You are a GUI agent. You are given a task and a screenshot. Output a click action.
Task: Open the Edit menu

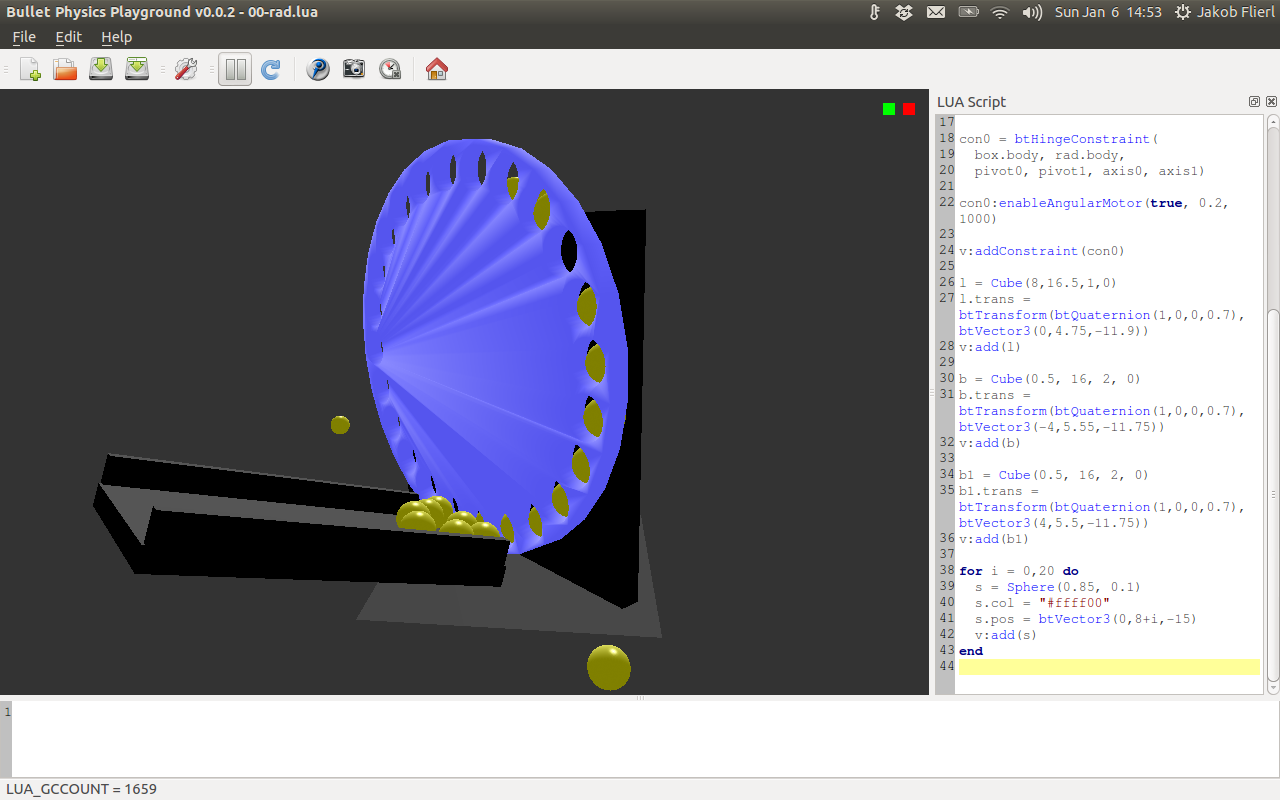coord(69,37)
